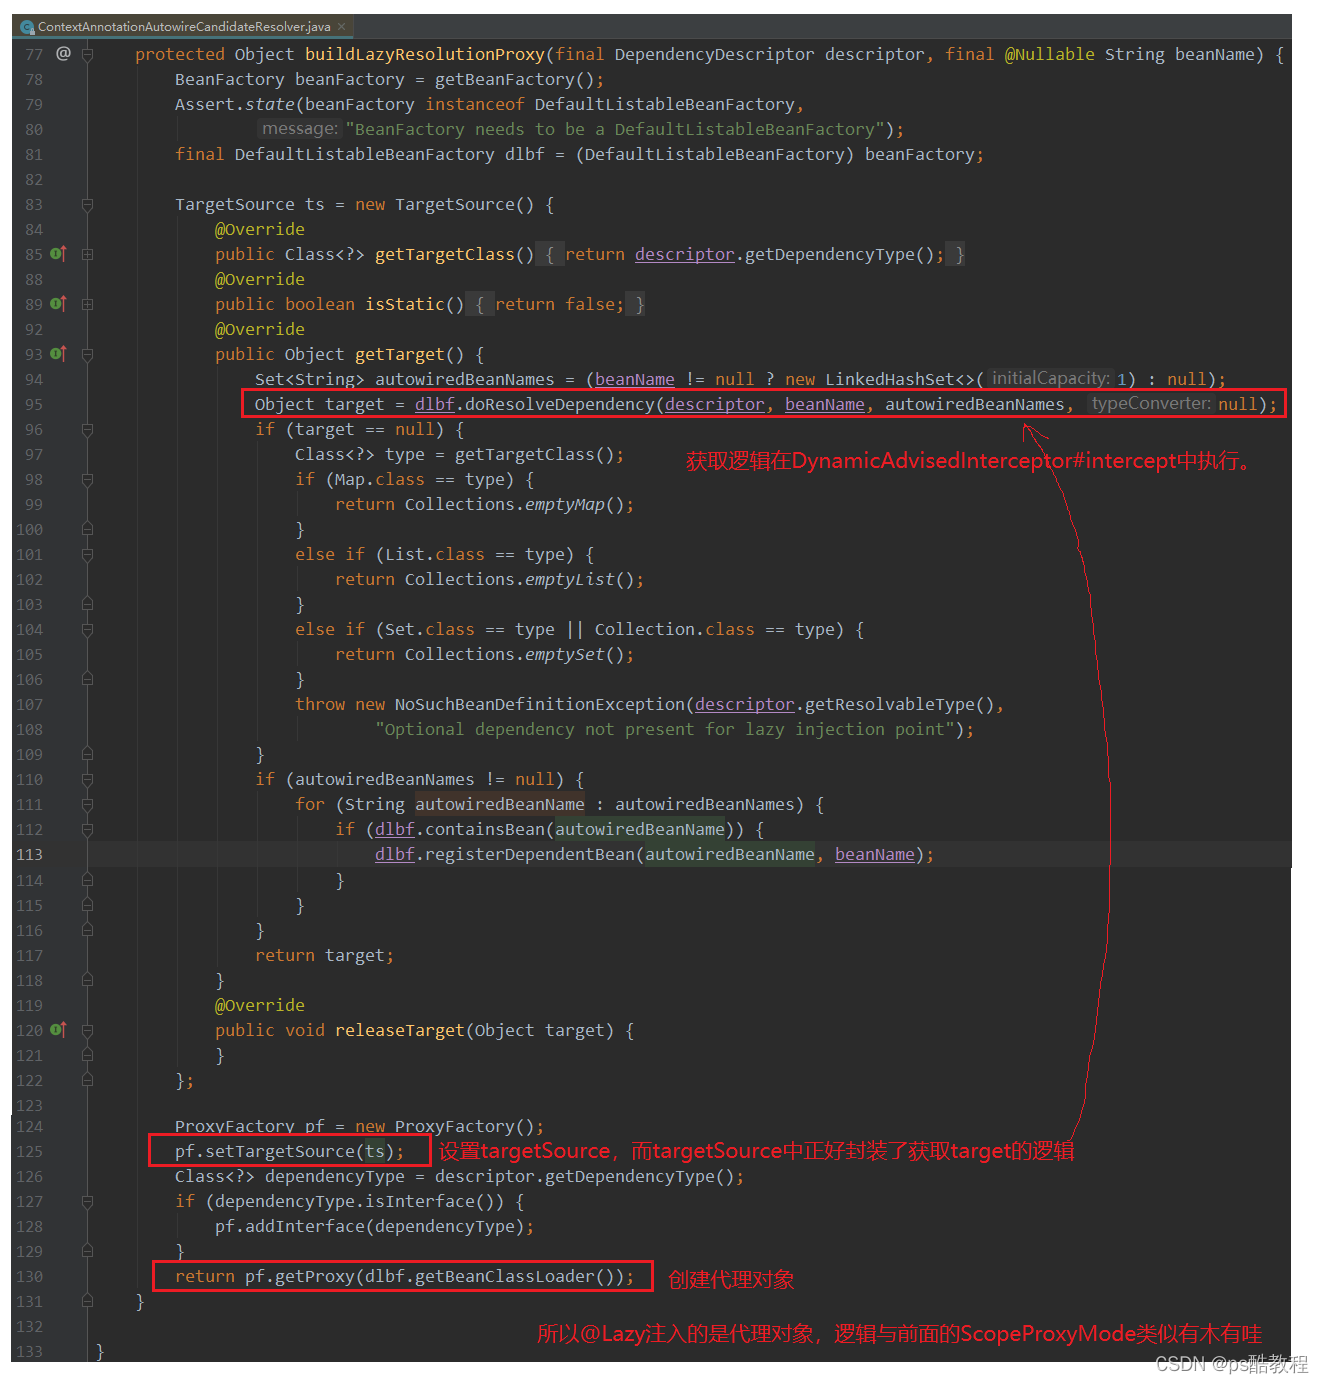
Task: Collapse the releaseTarget method at line 120
Action: [87, 1030]
